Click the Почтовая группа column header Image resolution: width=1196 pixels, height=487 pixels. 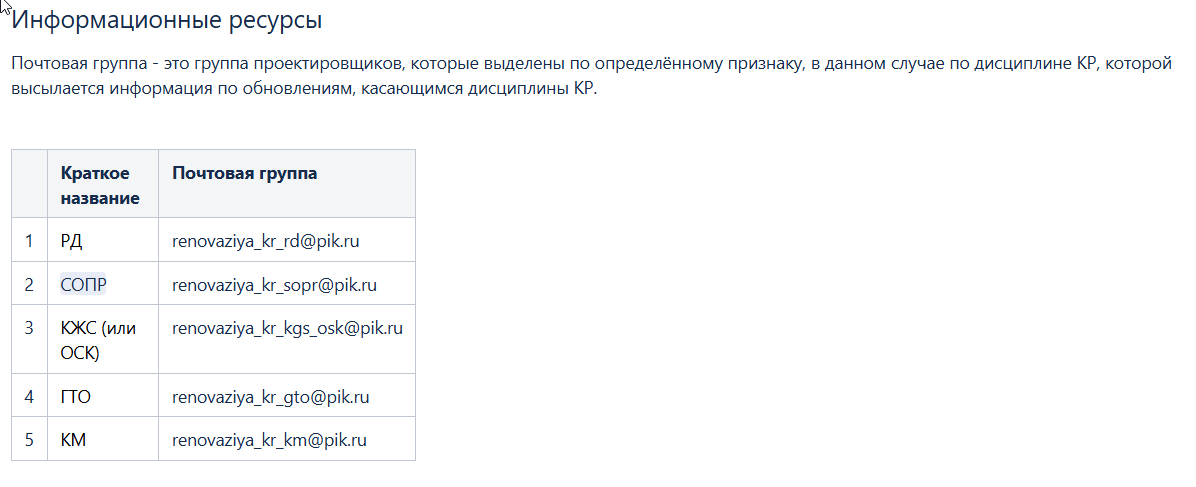point(287,184)
